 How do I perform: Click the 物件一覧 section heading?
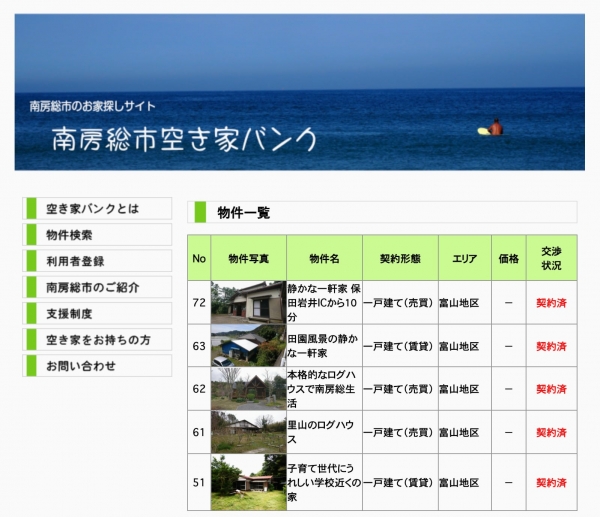click(244, 212)
